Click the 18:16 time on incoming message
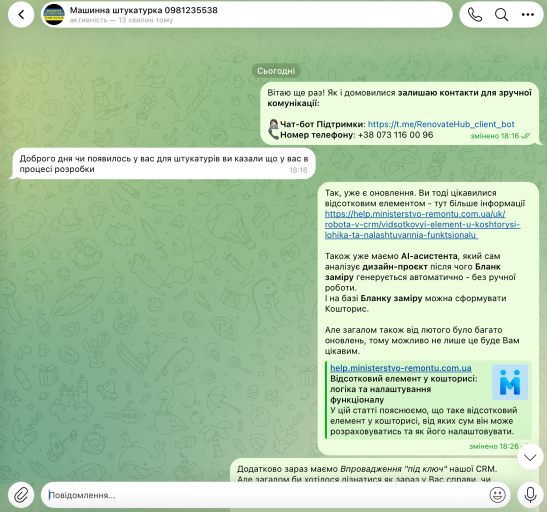 click(x=298, y=170)
